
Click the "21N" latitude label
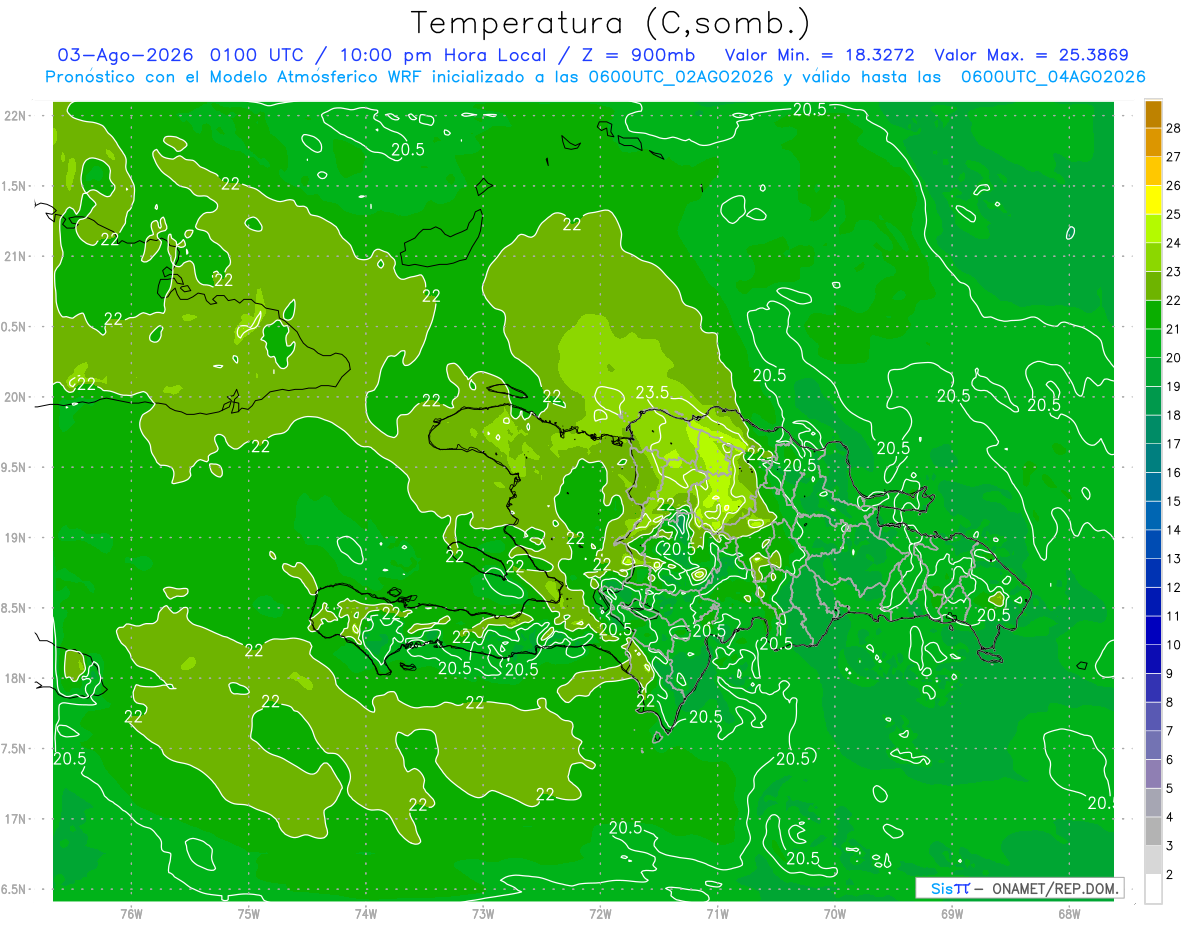click(14, 257)
